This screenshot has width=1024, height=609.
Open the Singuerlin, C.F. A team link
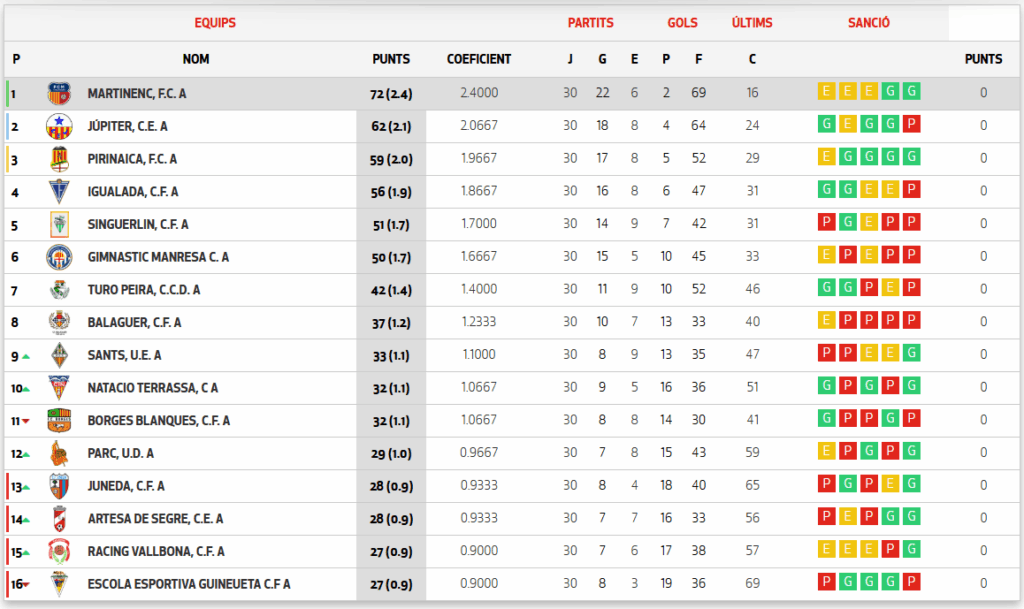point(138,225)
